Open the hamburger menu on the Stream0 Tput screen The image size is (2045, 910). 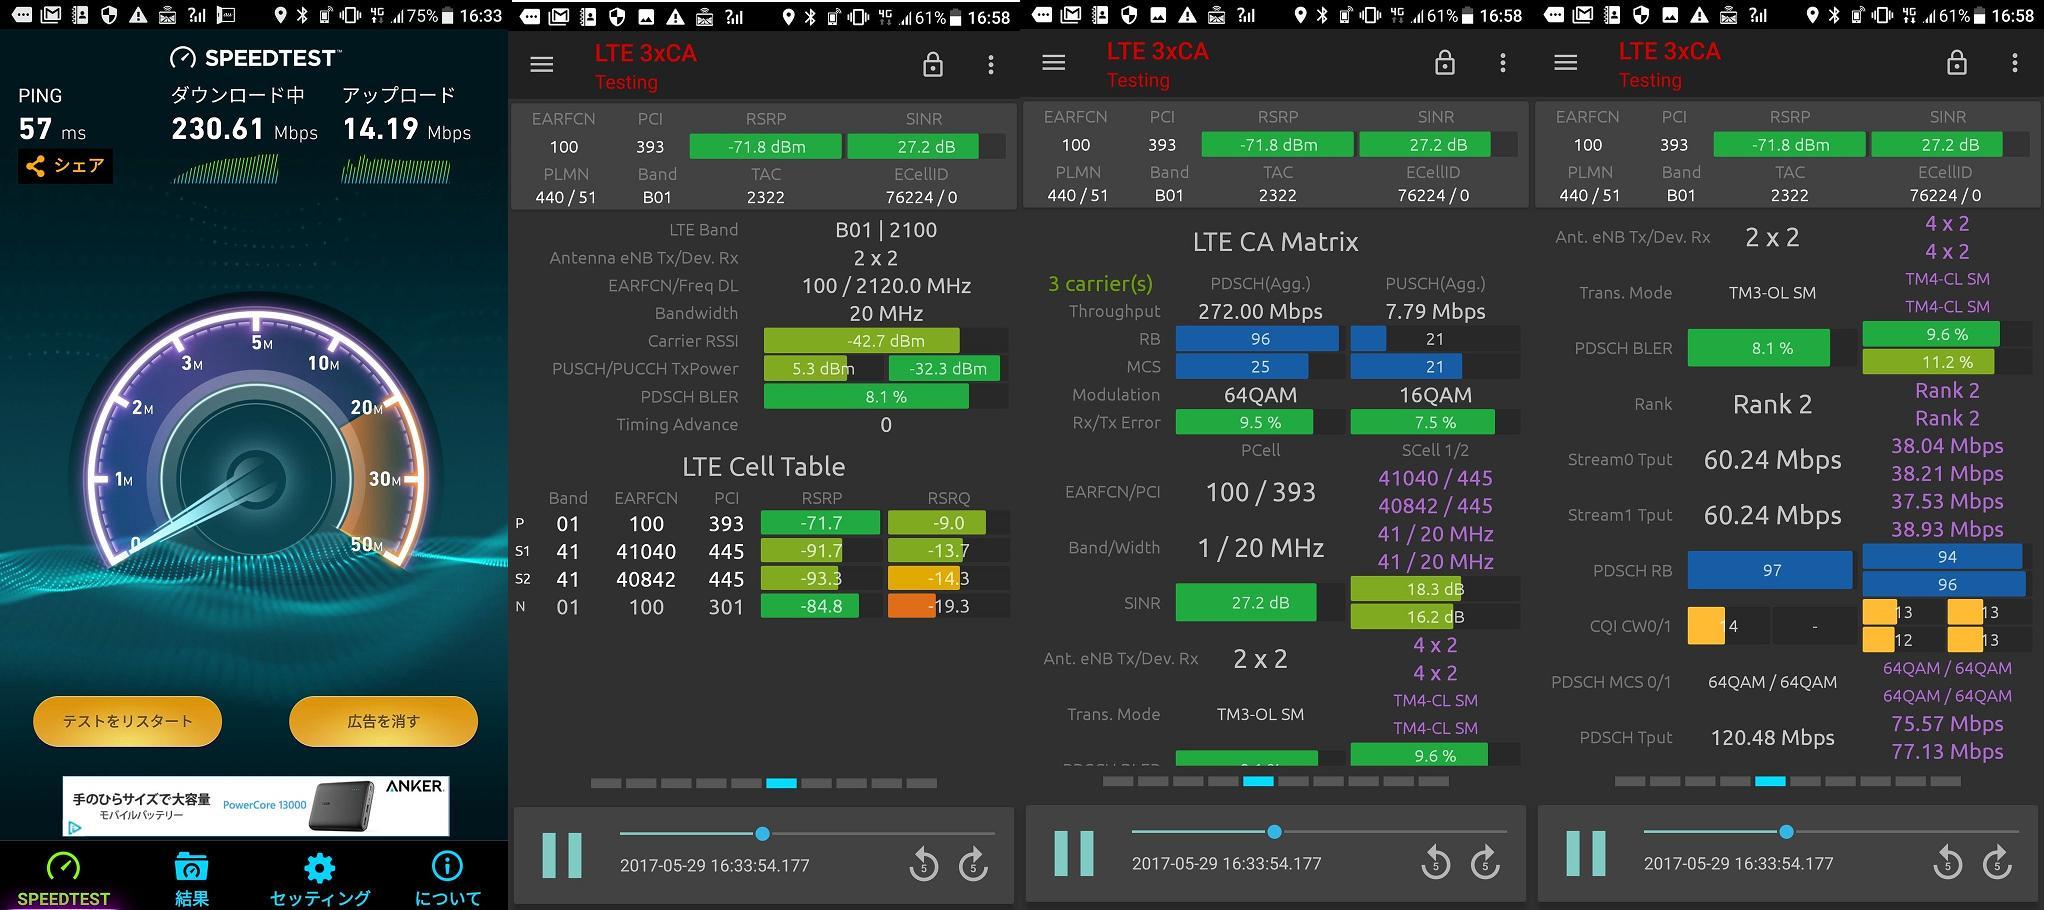[x=1566, y=63]
